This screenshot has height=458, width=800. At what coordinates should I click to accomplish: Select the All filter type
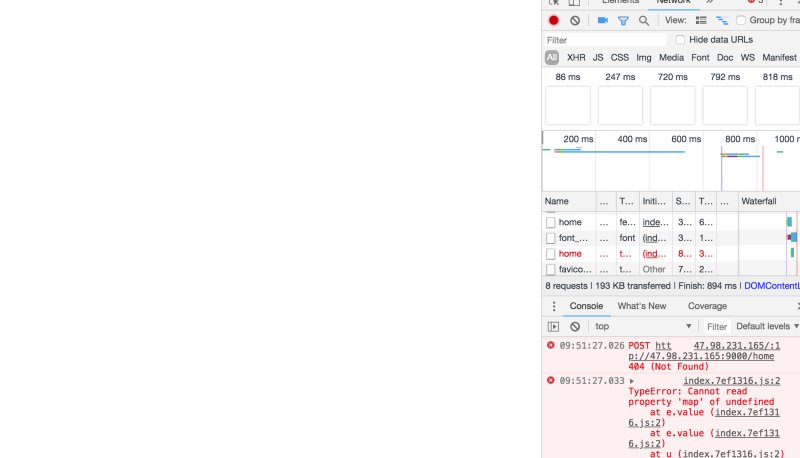pos(552,58)
